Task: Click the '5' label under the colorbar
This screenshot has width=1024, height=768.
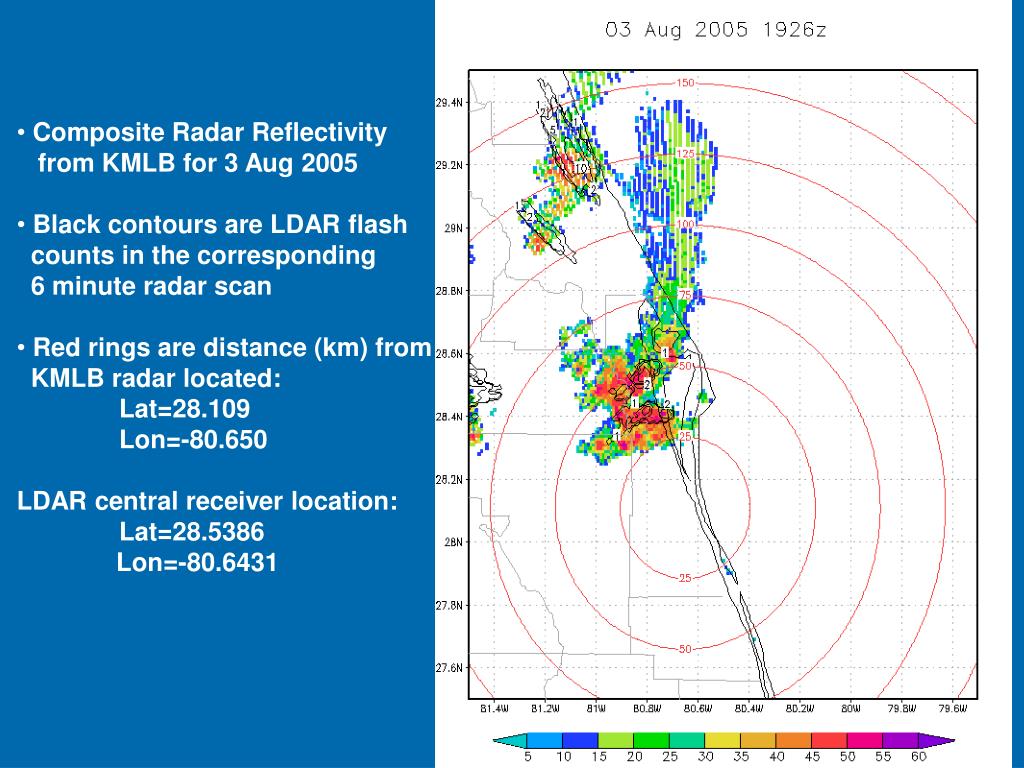Action: click(528, 756)
